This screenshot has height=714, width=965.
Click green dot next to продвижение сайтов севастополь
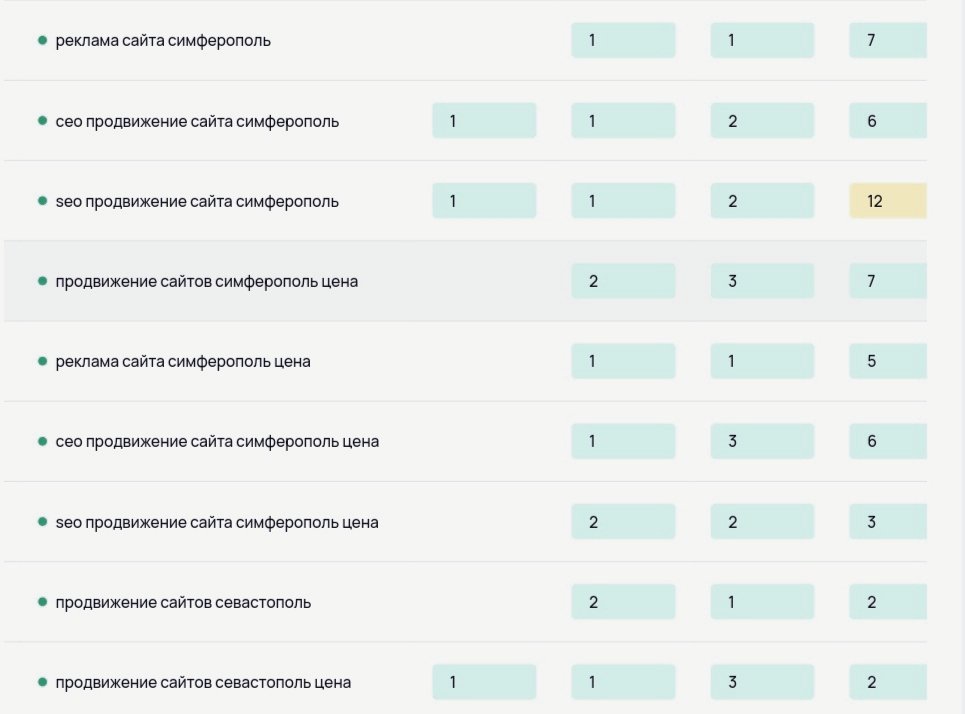pyautogui.click(x=42, y=602)
